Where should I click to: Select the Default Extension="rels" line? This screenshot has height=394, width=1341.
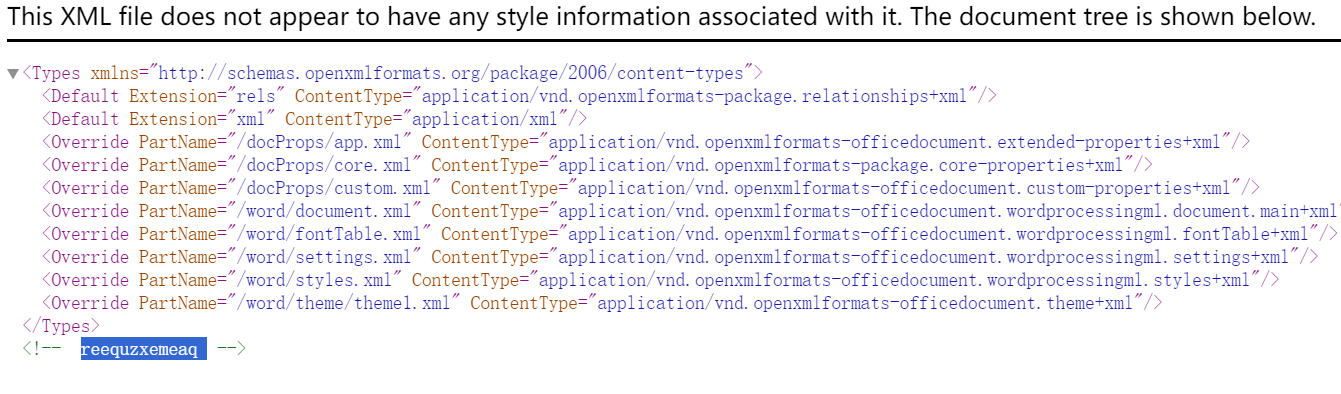coord(519,96)
